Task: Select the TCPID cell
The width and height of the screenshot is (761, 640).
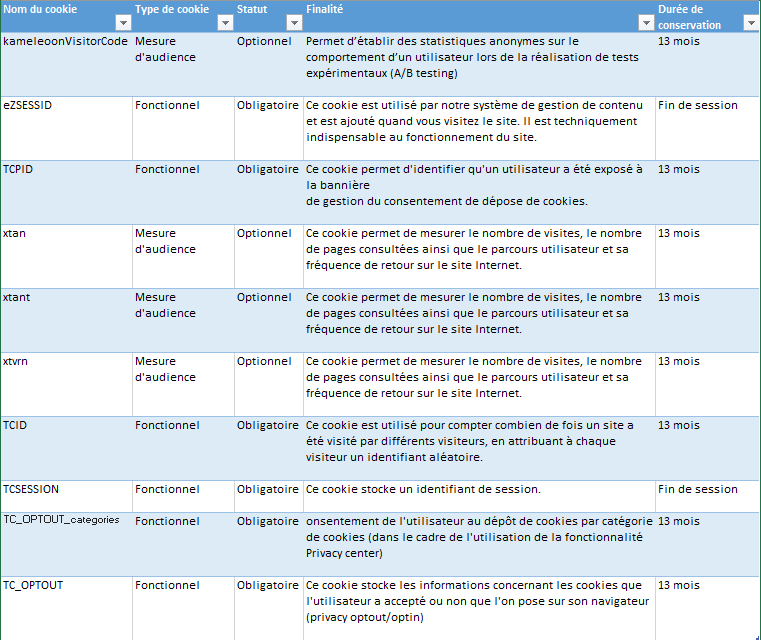Action: point(66,192)
